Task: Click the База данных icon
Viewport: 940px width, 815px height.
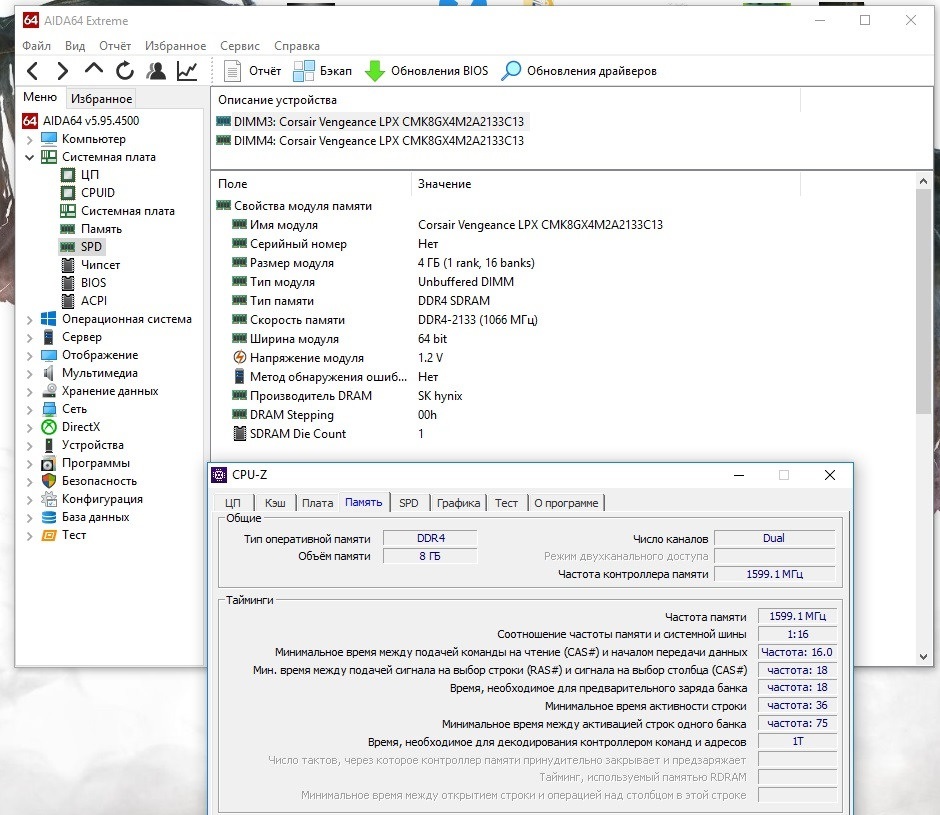Action: (49, 517)
